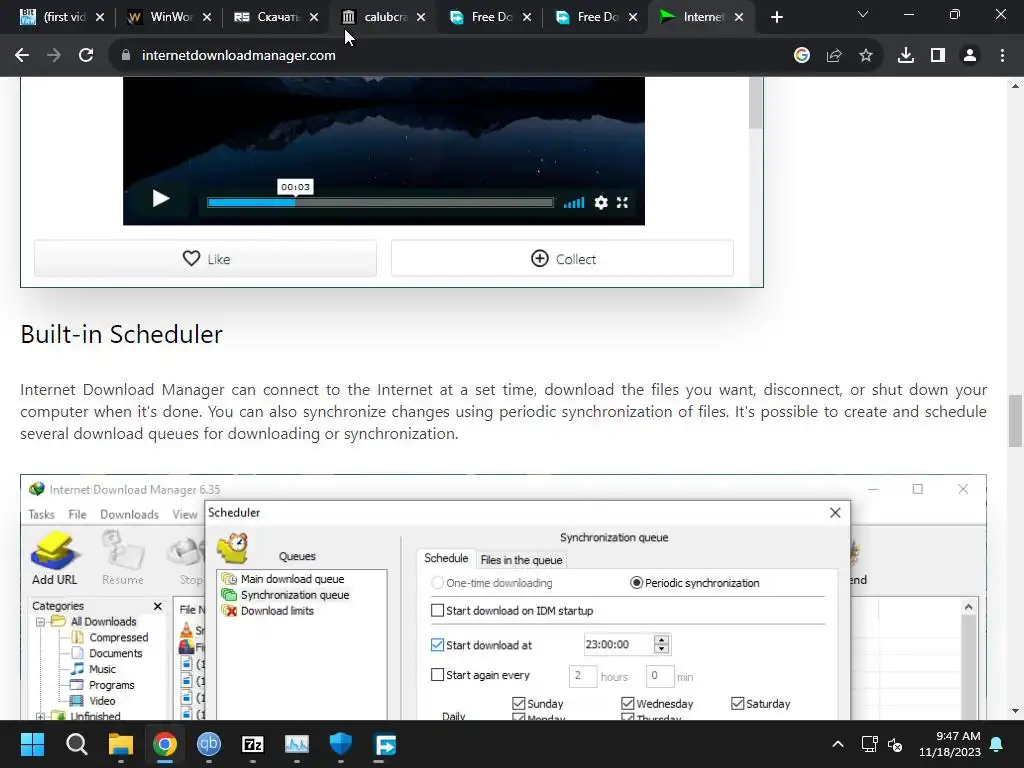
Task: Close the WinWor tab
Action: point(207,18)
